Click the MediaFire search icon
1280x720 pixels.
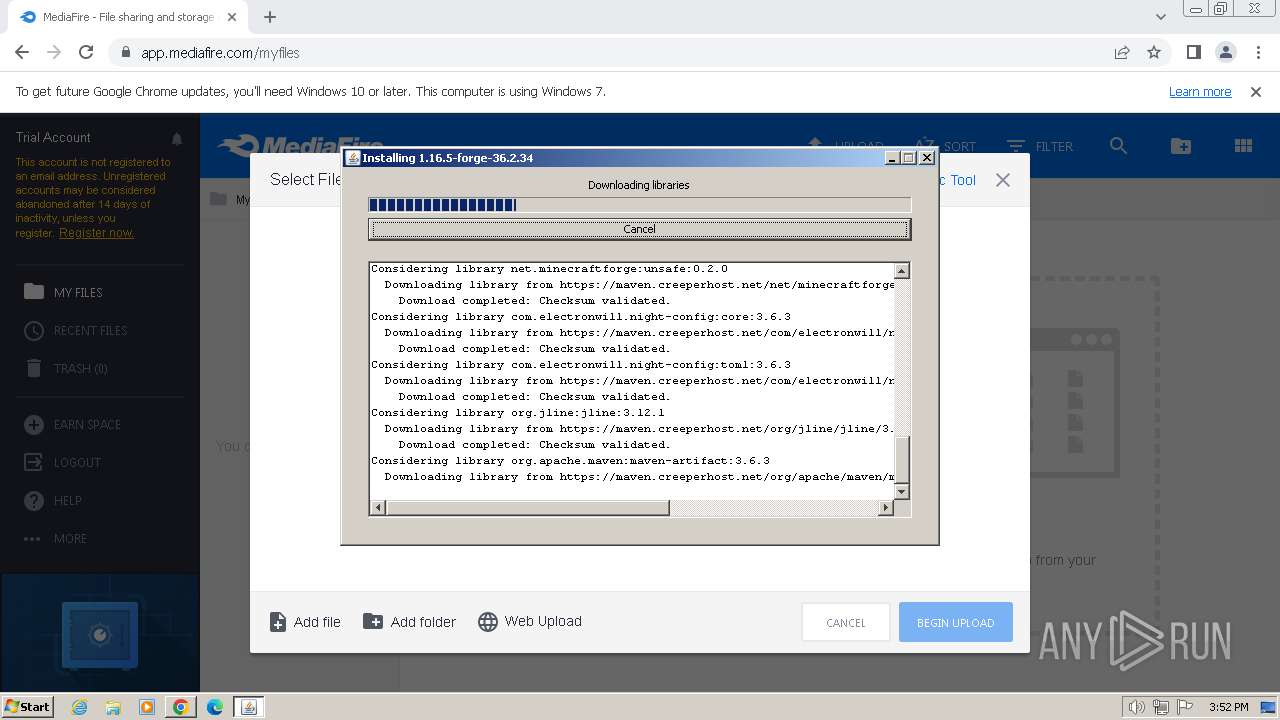[1119, 146]
